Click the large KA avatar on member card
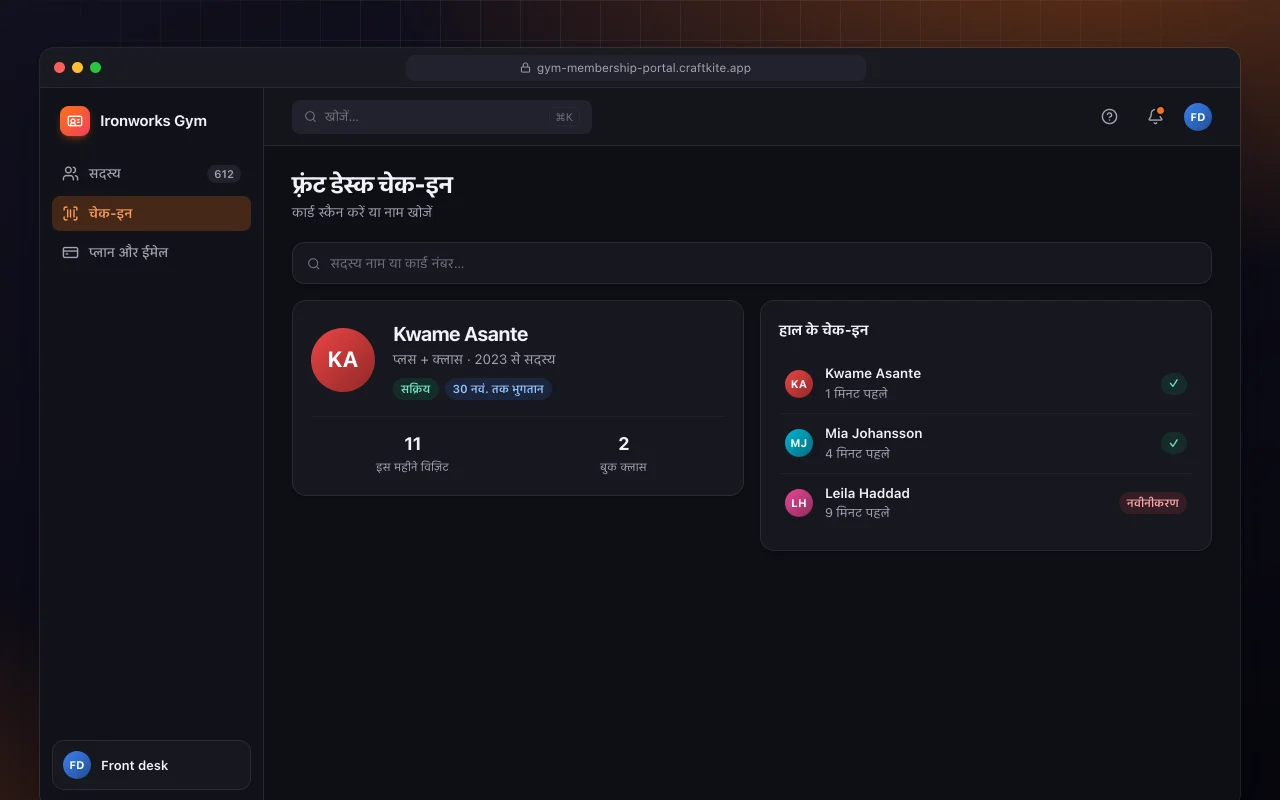The height and width of the screenshot is (800, 1280). pyautogui.click(x=343, y=360)
